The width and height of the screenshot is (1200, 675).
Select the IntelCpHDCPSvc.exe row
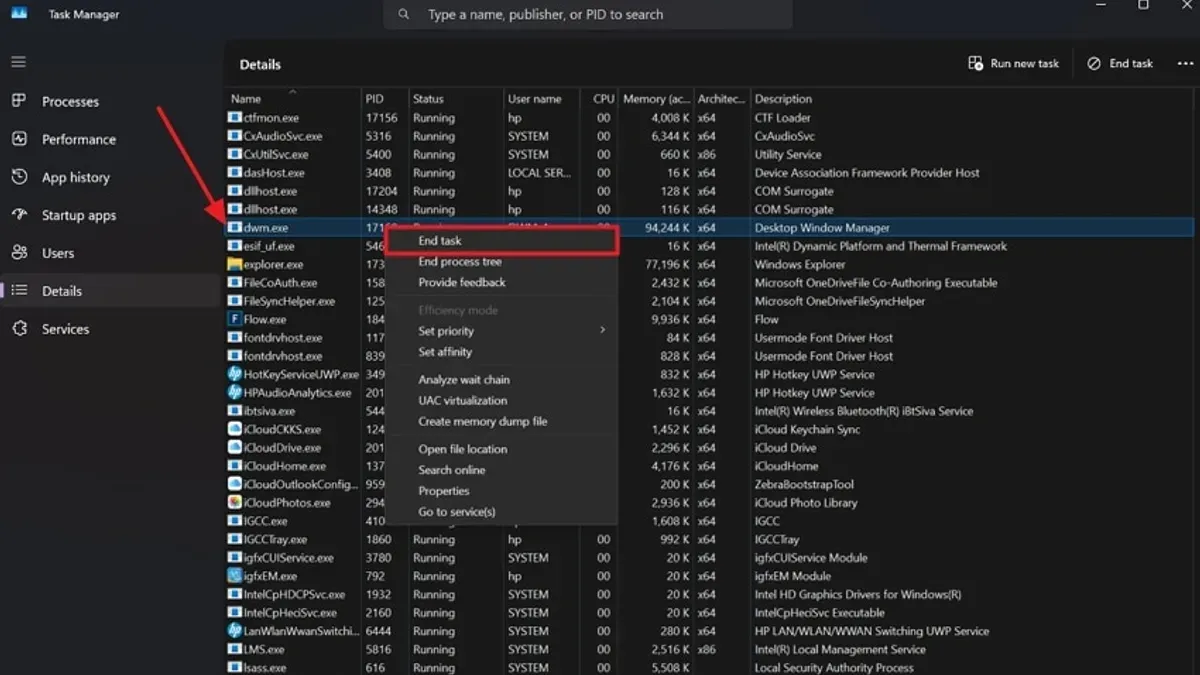709,594
